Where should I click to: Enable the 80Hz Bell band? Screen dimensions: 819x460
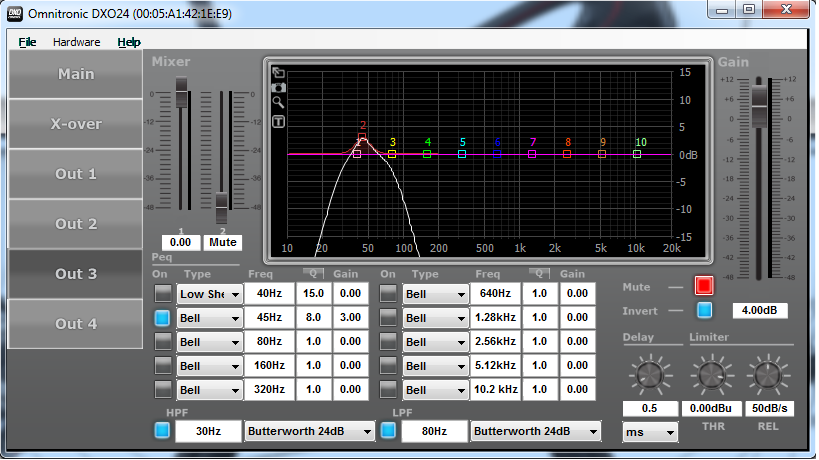click(162, 341)
